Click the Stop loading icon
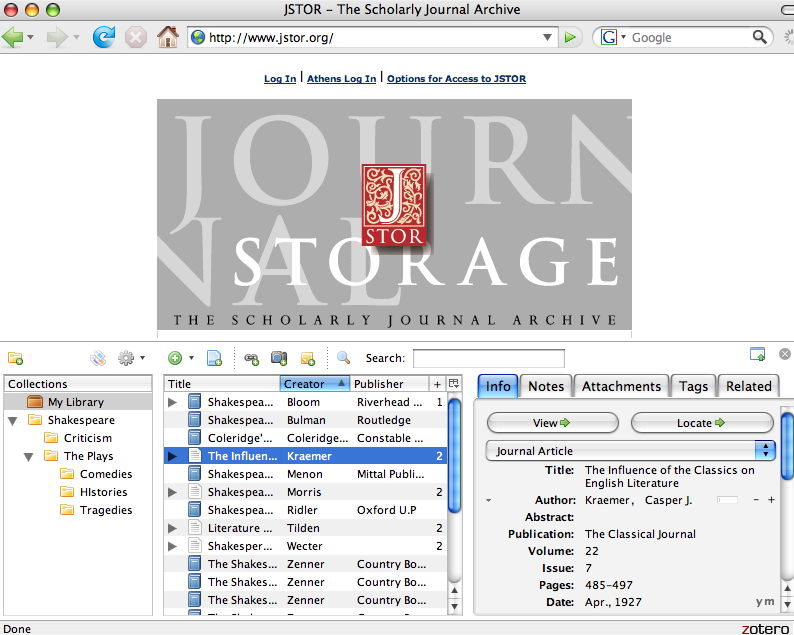This screenshot has height=635, width=794. click(136, 37)
